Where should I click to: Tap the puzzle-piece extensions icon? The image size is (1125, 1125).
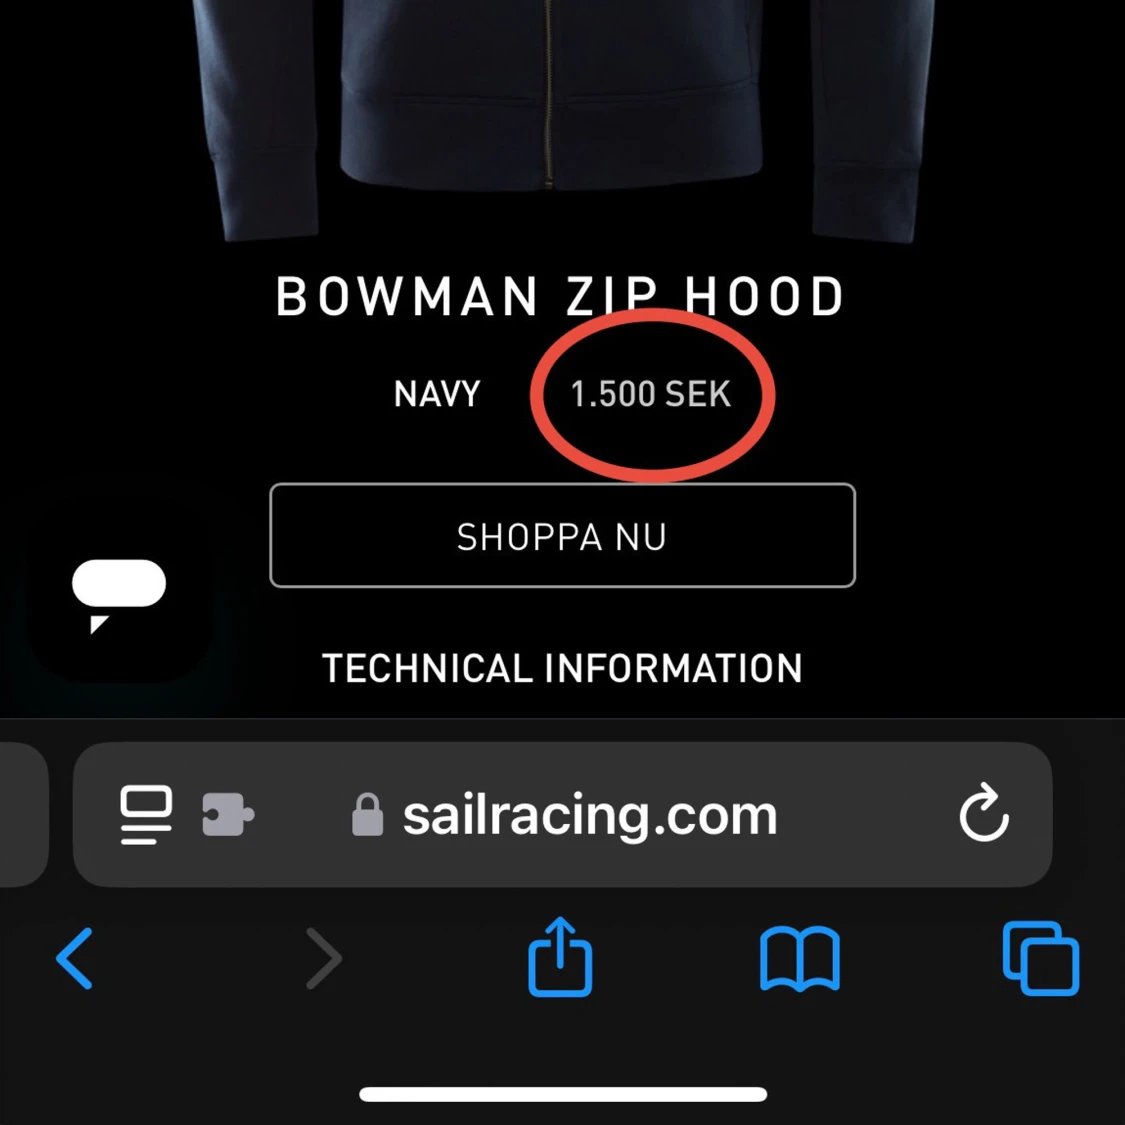coord(228,814)
